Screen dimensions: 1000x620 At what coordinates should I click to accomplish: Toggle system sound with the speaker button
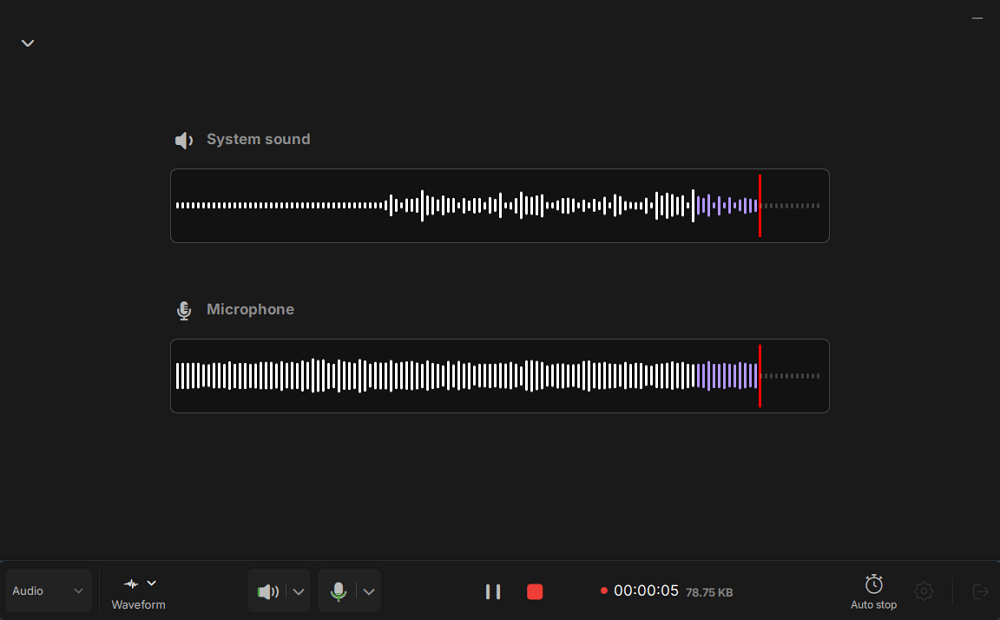coord(268,592)
